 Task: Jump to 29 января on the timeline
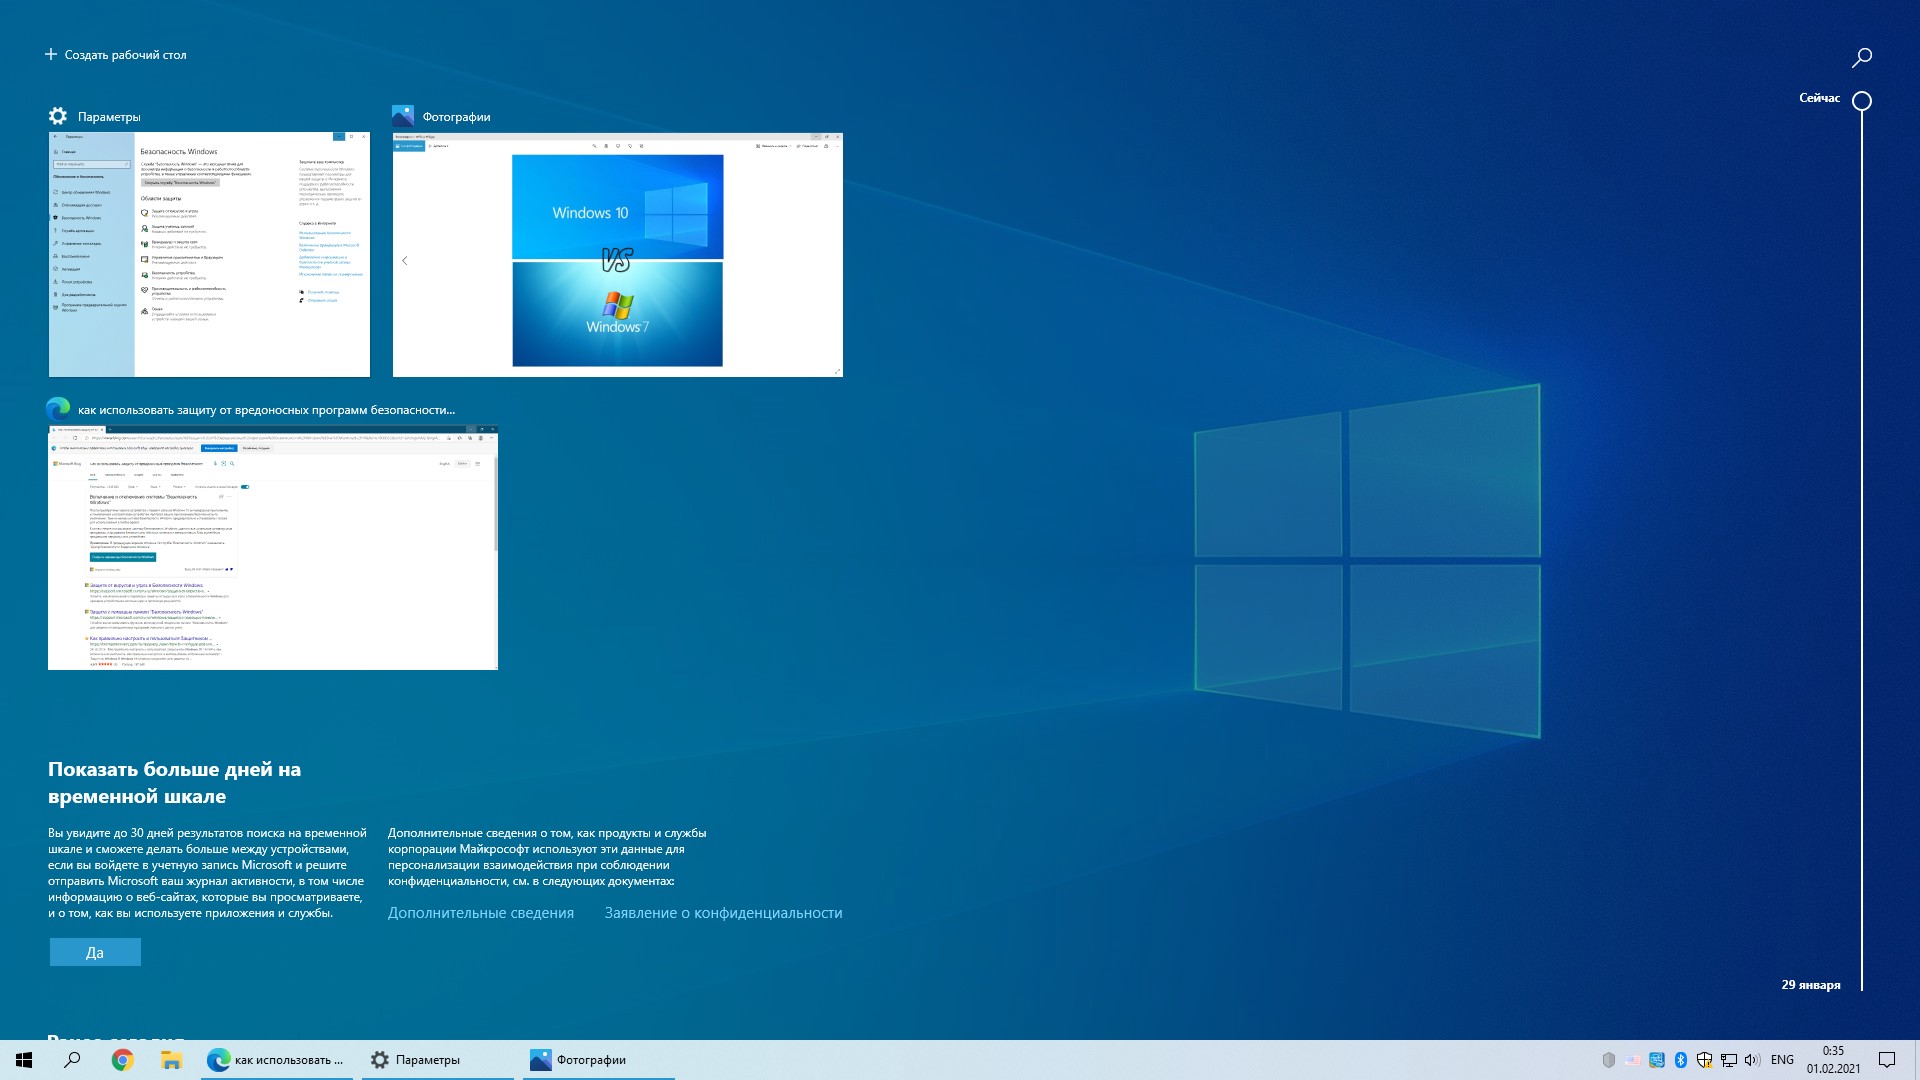pos(1810,985)
